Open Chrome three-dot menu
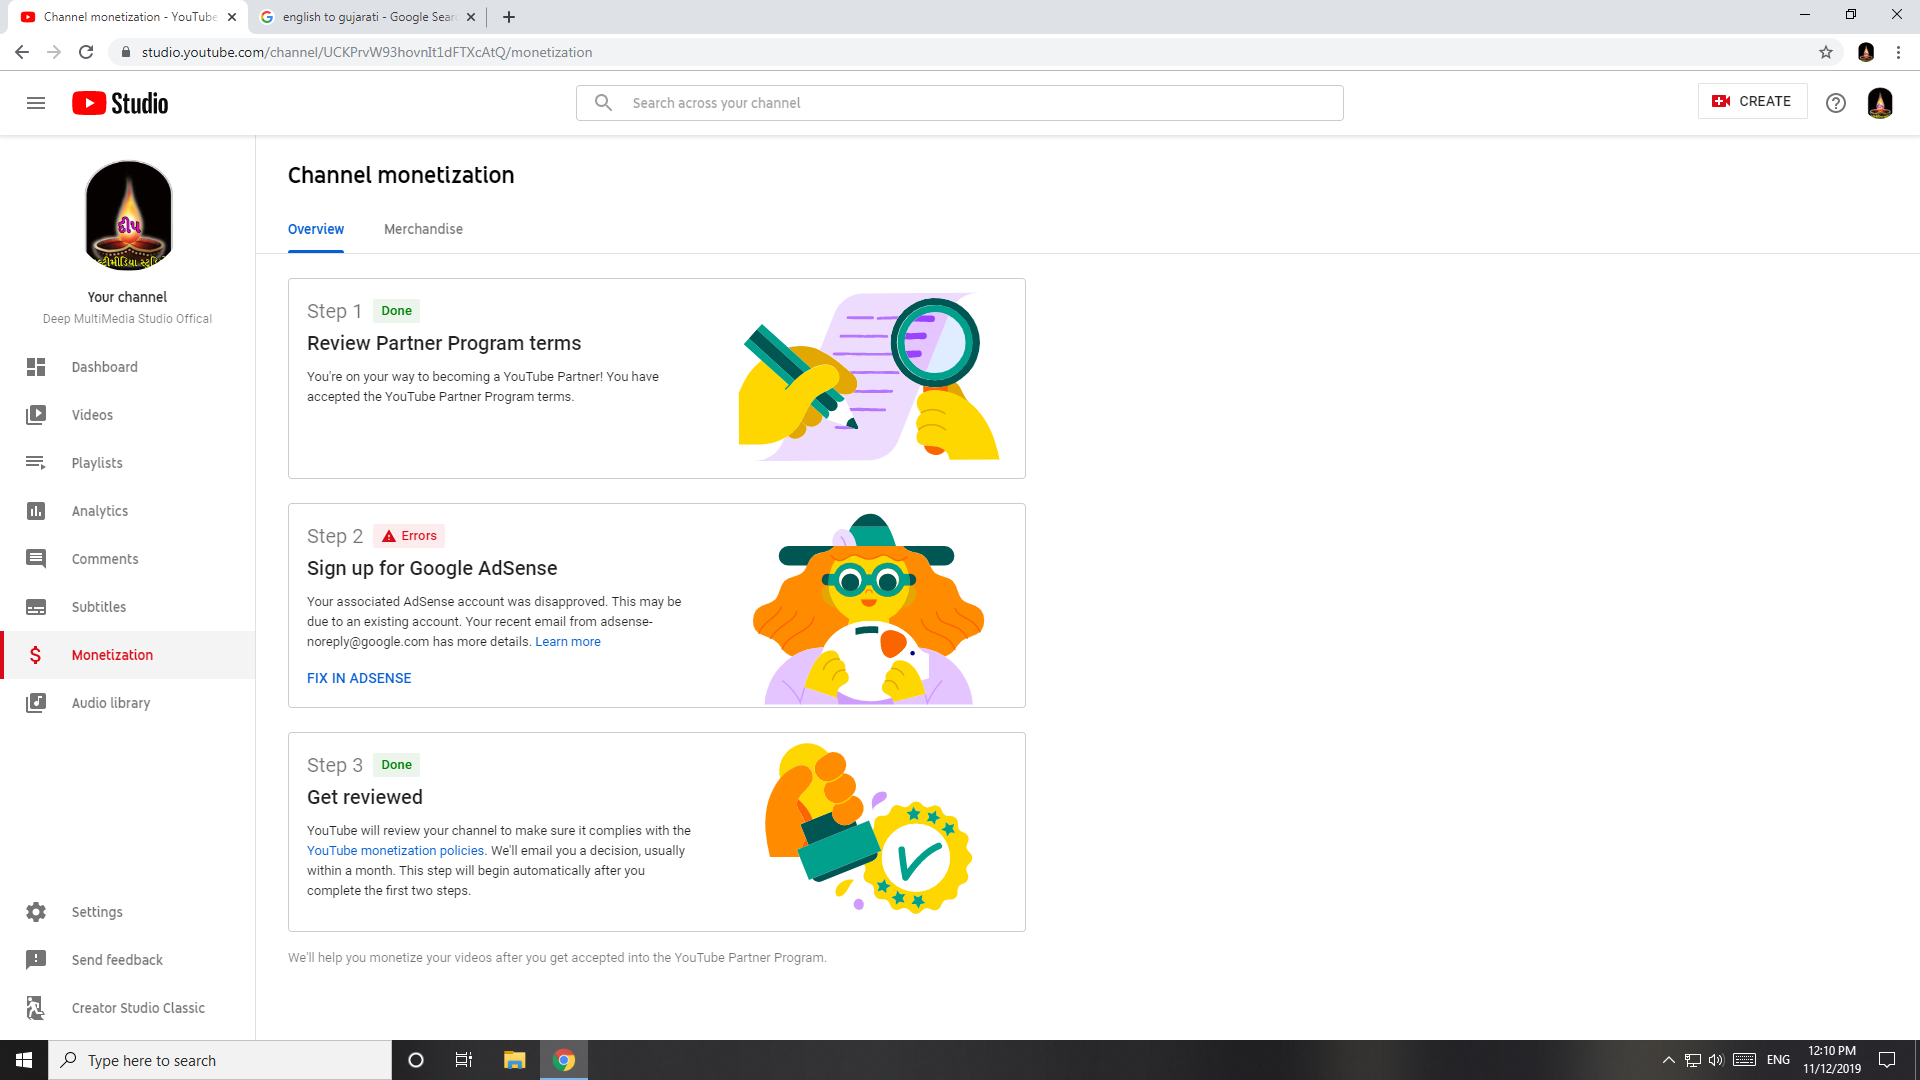Screen dimensions: 1920x1080 1899,52
